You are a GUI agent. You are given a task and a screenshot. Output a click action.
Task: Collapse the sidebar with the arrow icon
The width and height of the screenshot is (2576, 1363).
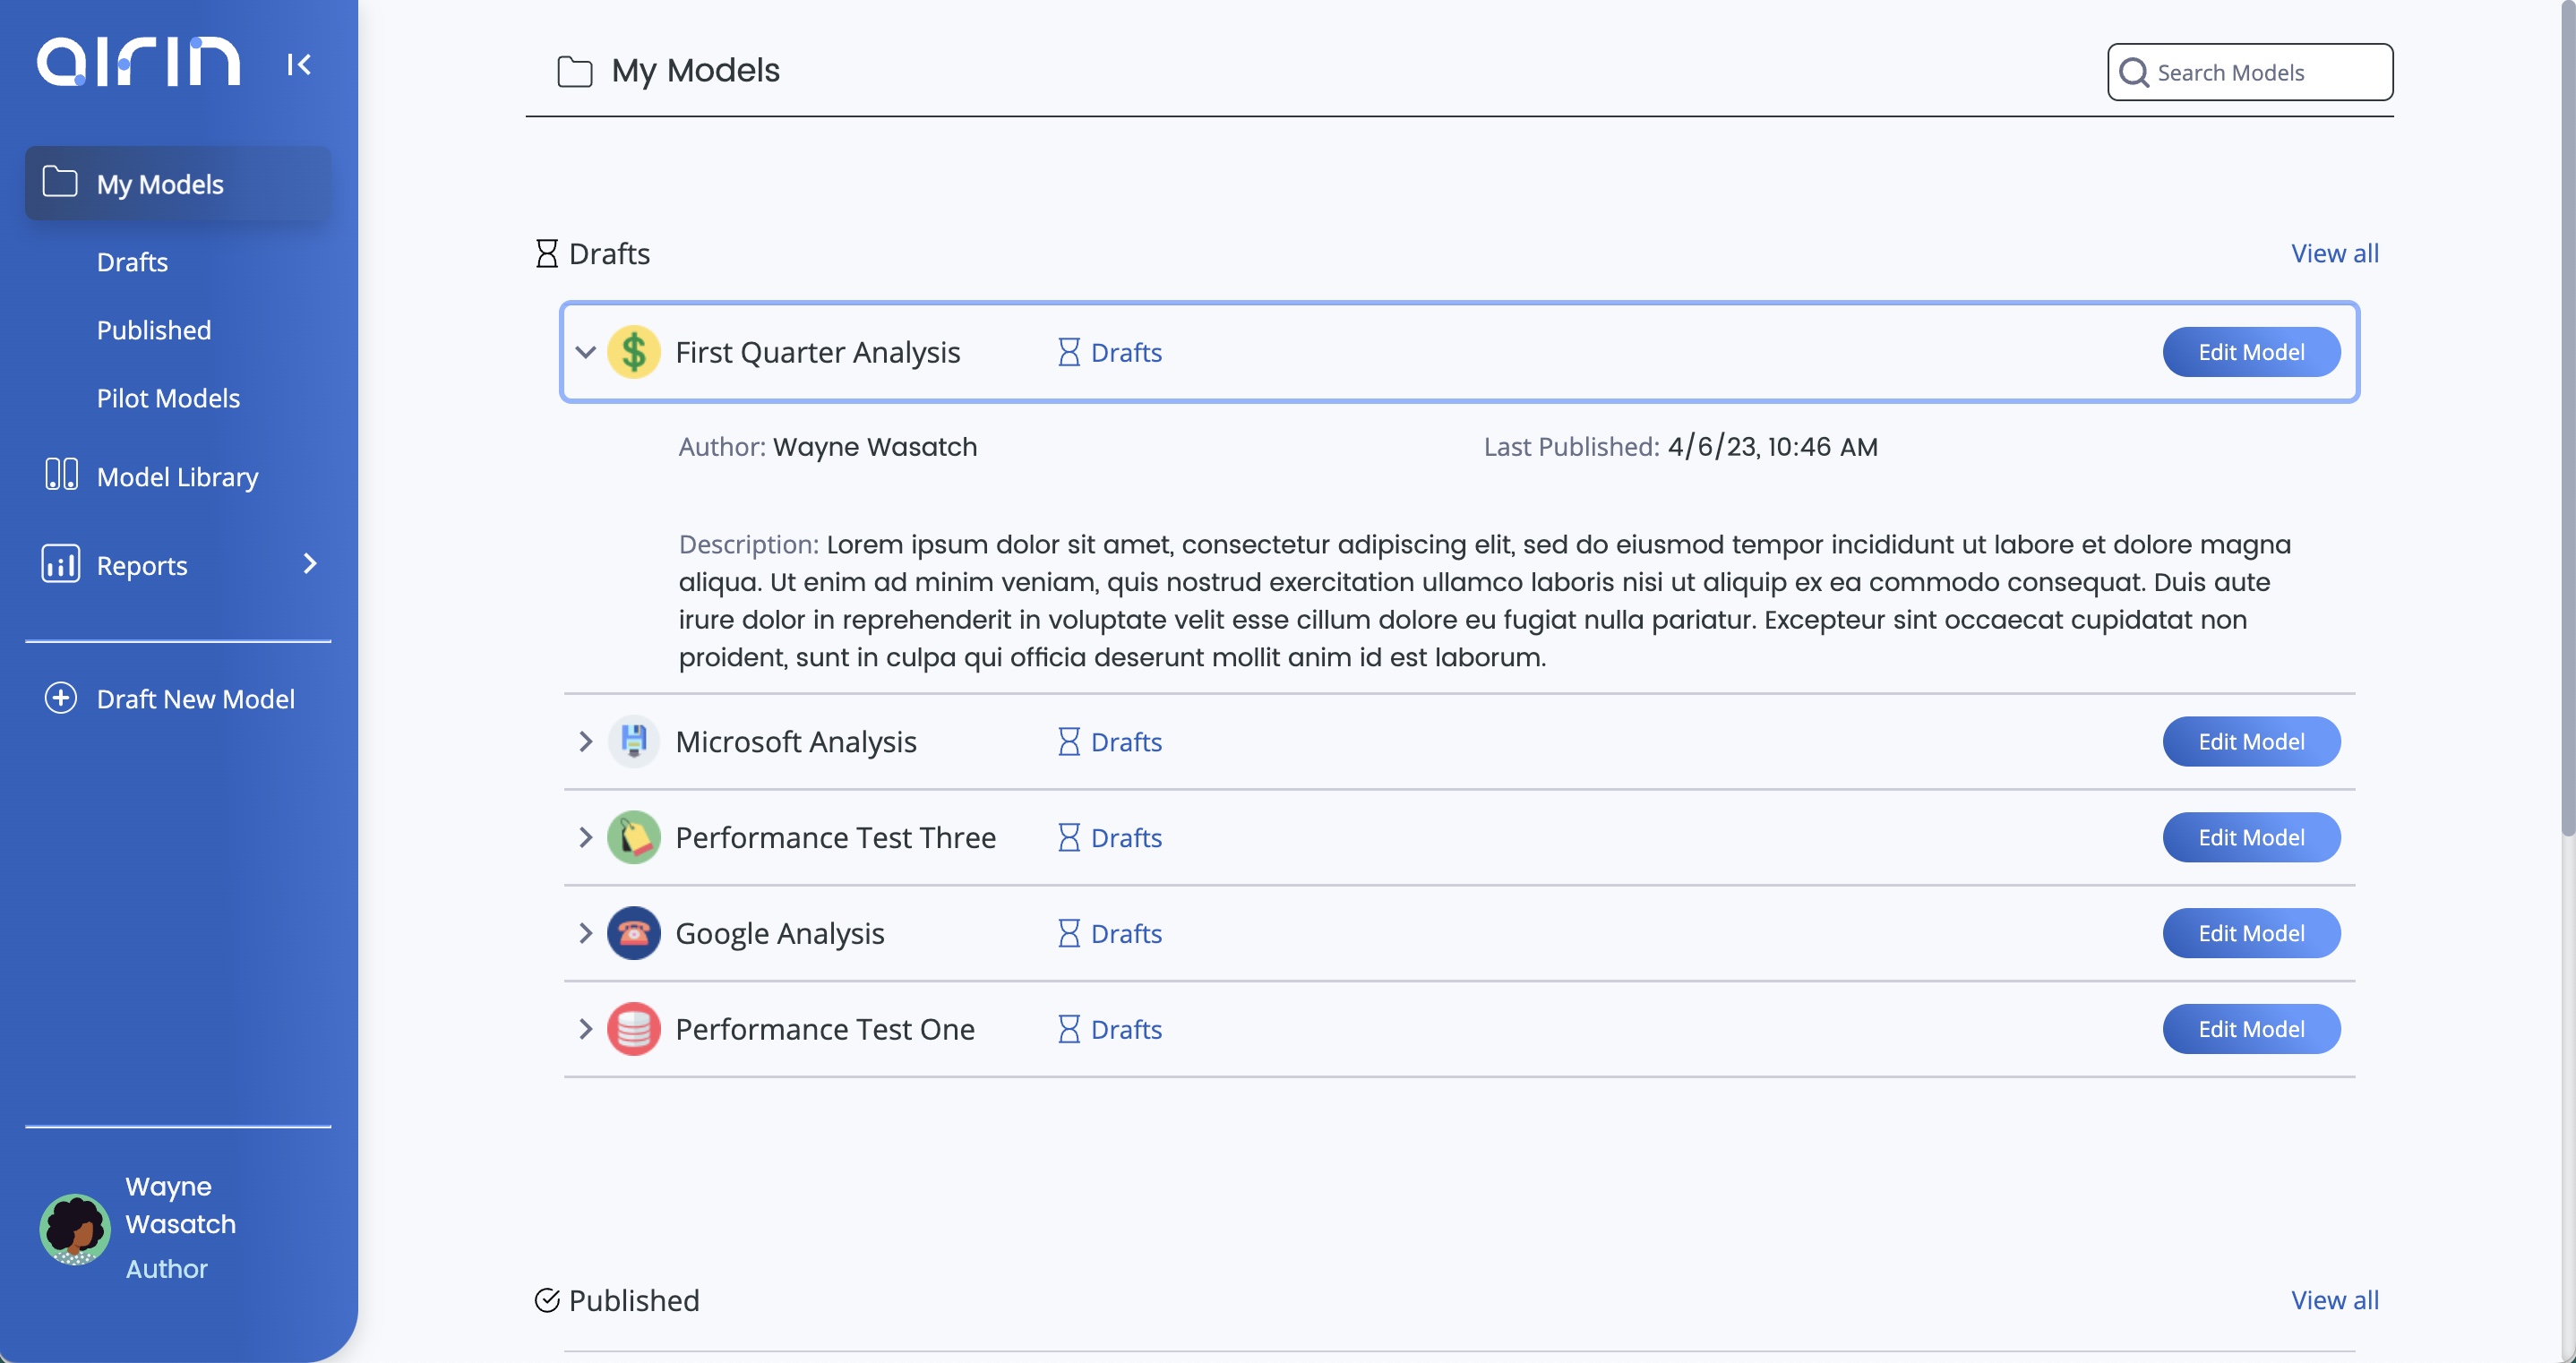[298, 65]
